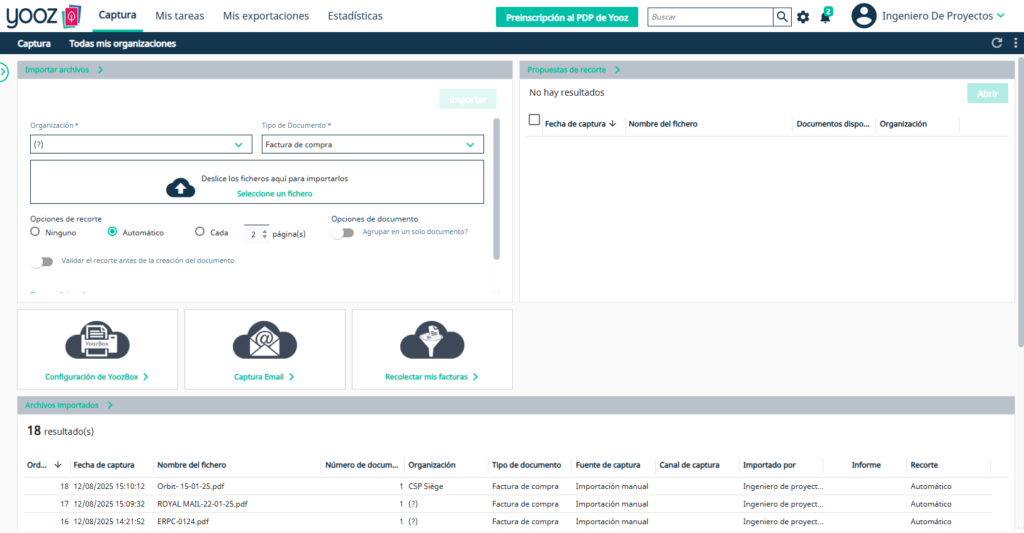This screenshot has height=533, width=1024.
Task: Click the Documentos dispo... column header
Action: click(833, 123)
